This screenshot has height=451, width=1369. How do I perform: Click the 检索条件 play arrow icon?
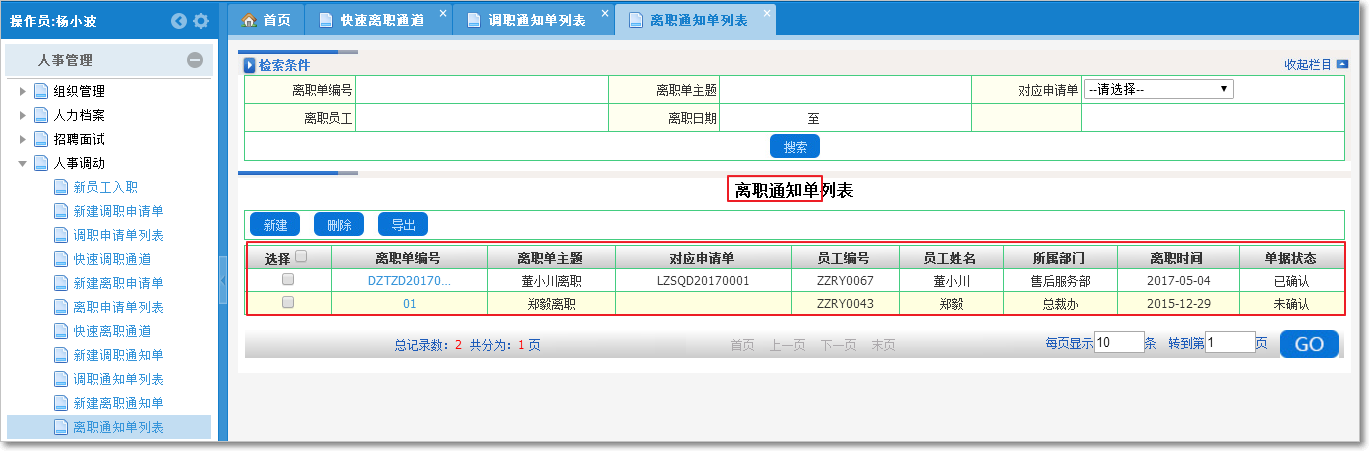(250, 66)
